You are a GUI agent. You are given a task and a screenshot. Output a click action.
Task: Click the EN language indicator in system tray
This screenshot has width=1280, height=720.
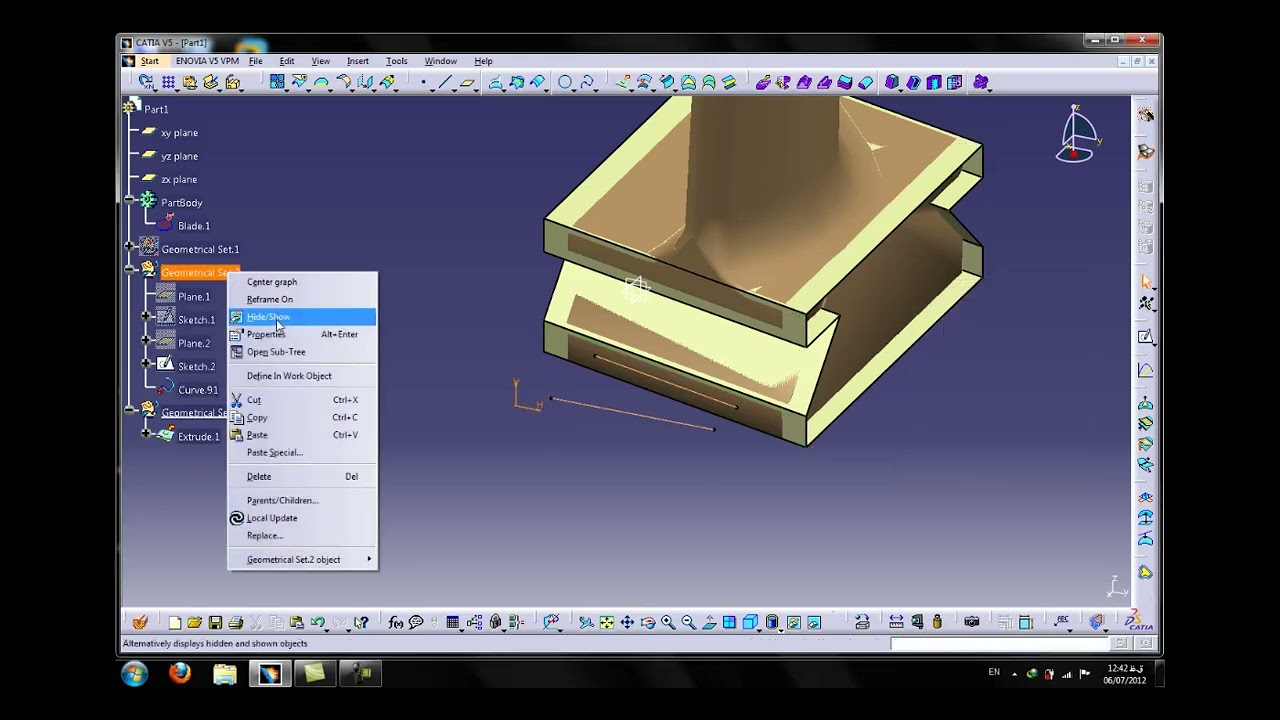click(x=994, y=672)
